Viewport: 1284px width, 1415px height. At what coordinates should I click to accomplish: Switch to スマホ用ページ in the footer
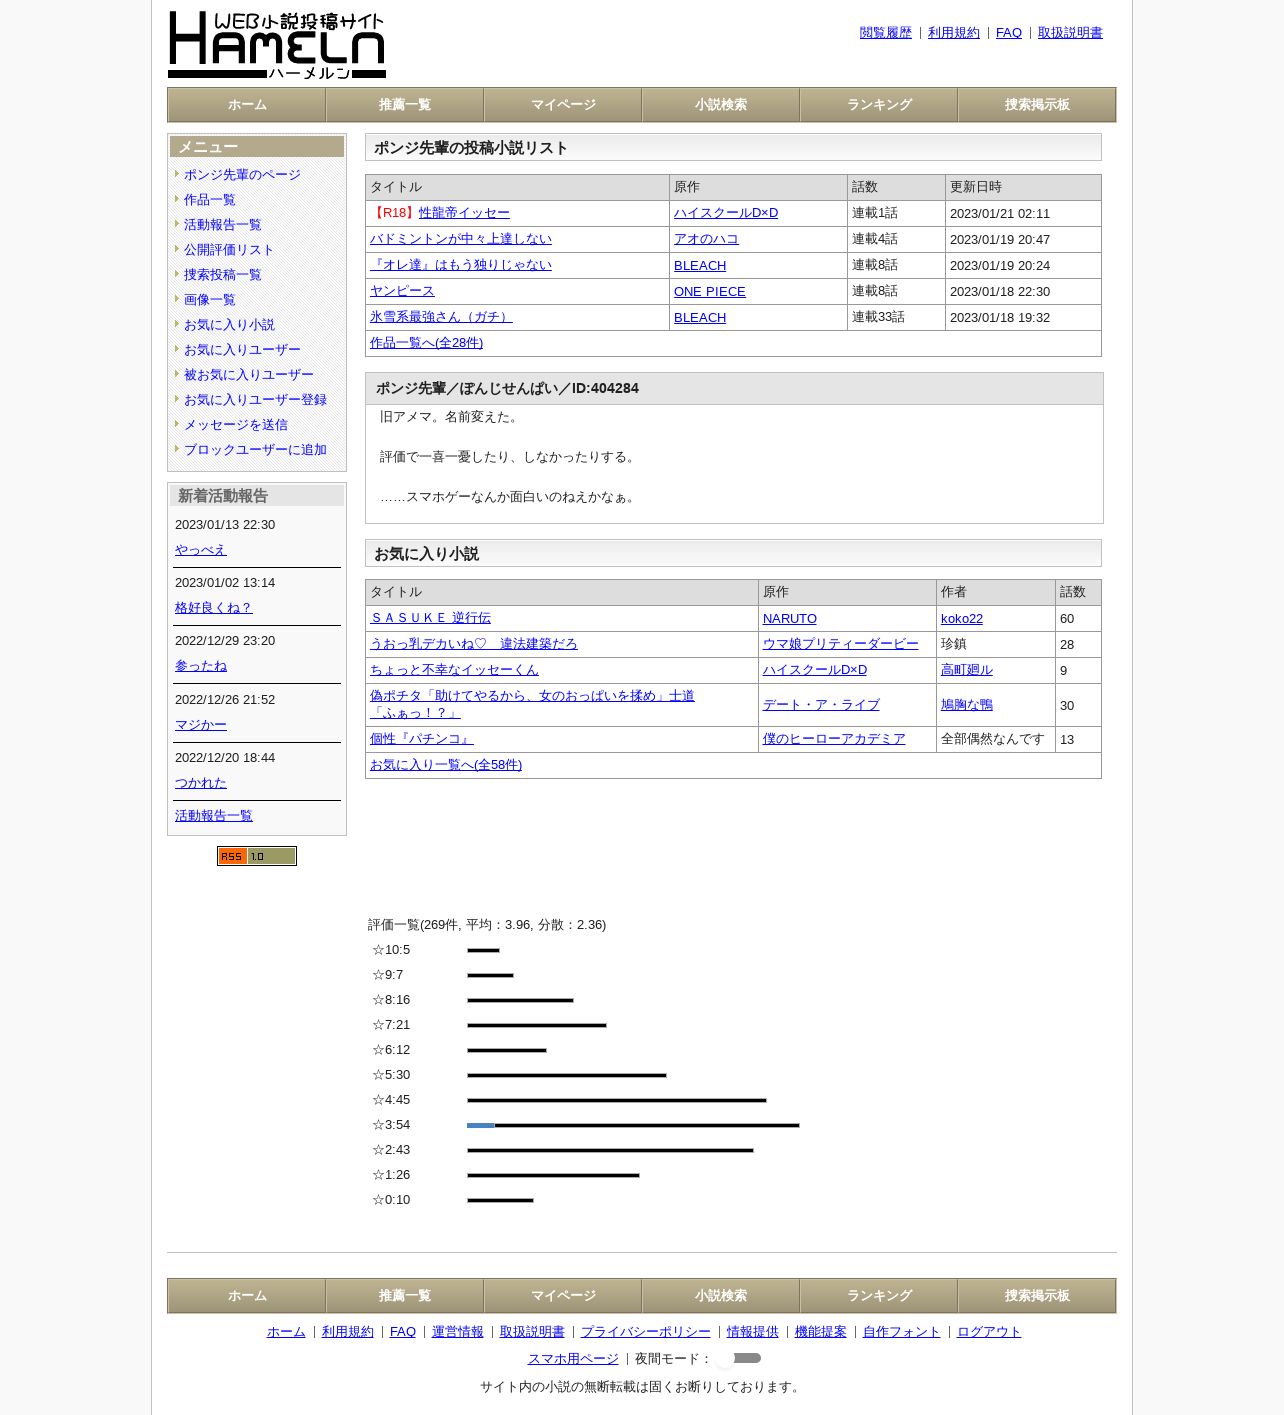tap(573, 1359)
